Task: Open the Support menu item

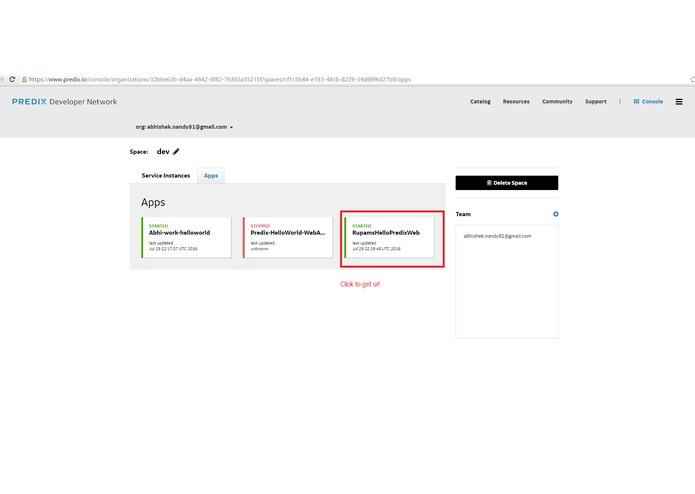Action: click(596, 101)
